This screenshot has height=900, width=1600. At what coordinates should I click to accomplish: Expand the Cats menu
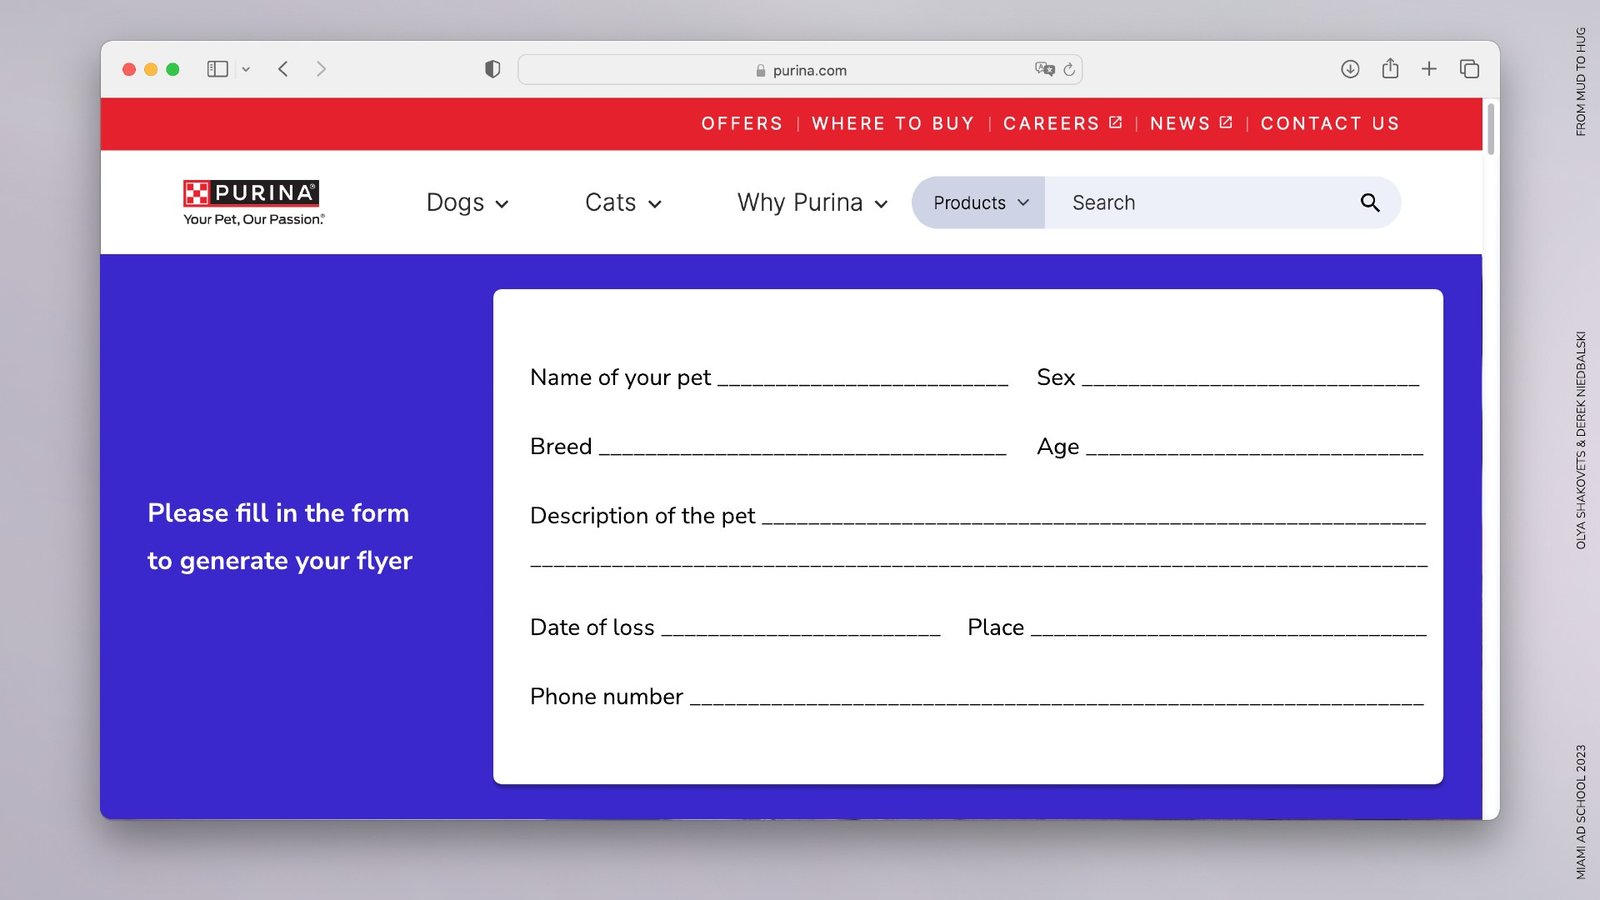(x=623, y=203)
